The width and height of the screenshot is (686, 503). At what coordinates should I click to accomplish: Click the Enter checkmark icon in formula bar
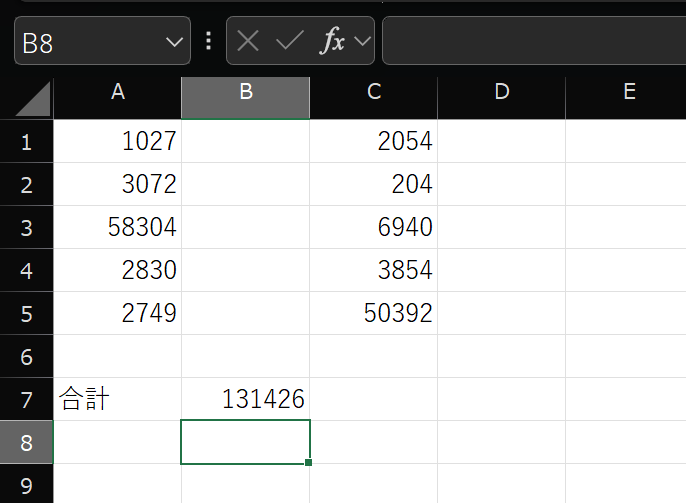tap(289, 41)
